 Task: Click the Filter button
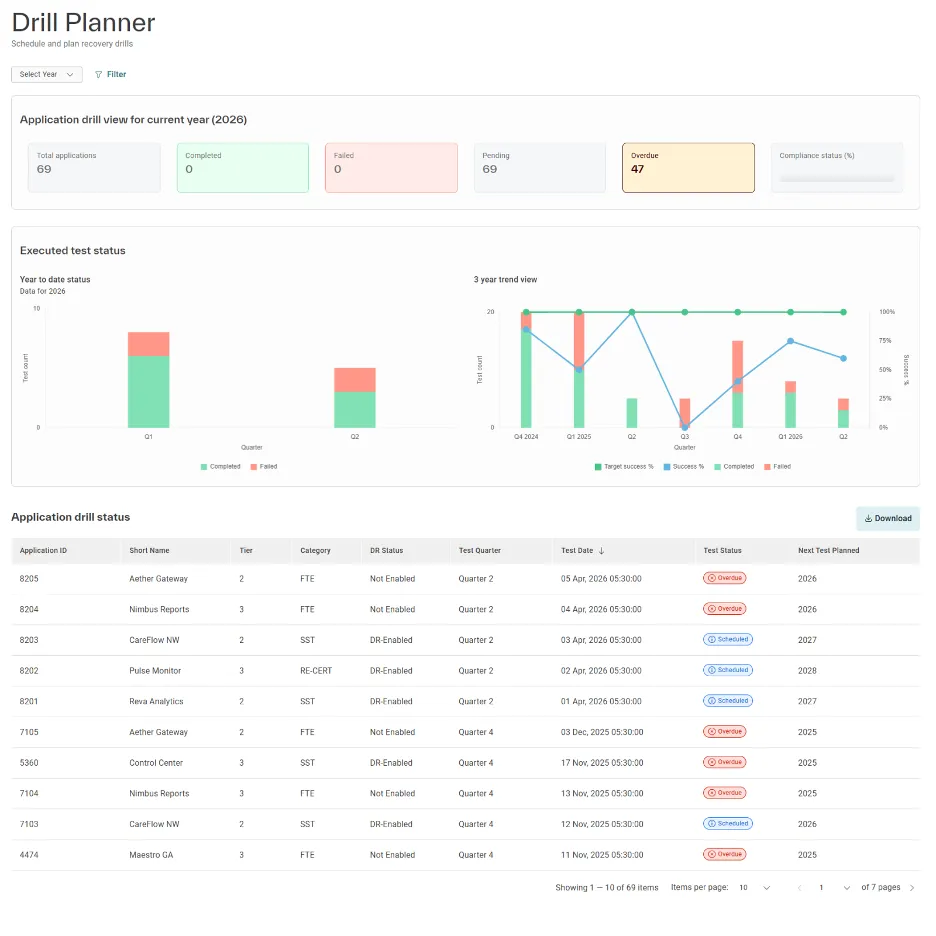(x=110, y=74)
